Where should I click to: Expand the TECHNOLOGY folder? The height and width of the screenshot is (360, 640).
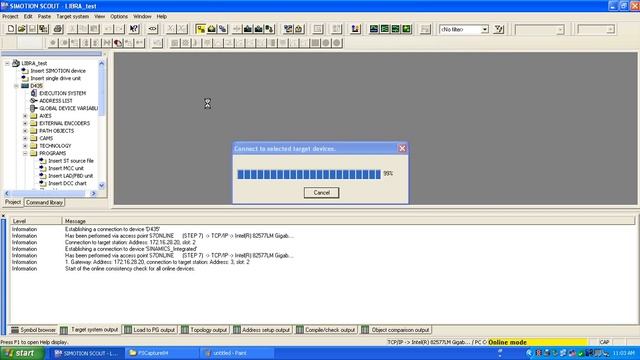point(25,146)
